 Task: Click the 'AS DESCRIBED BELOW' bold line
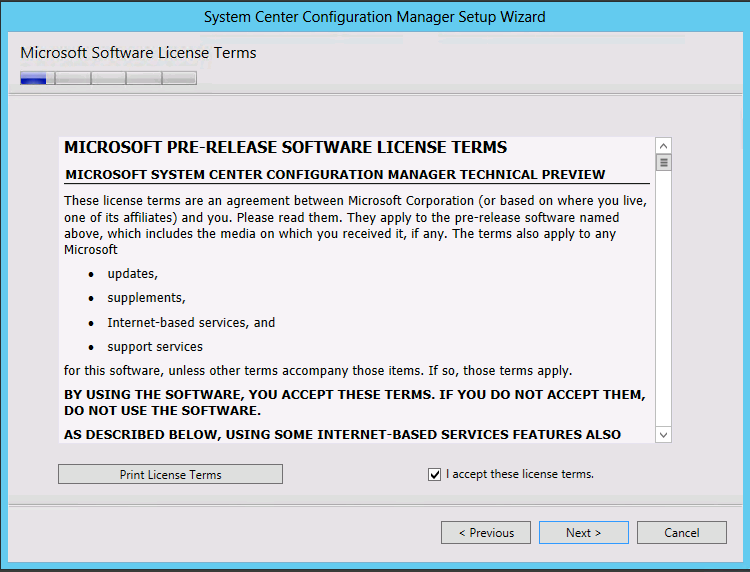[x=342, y=435]
